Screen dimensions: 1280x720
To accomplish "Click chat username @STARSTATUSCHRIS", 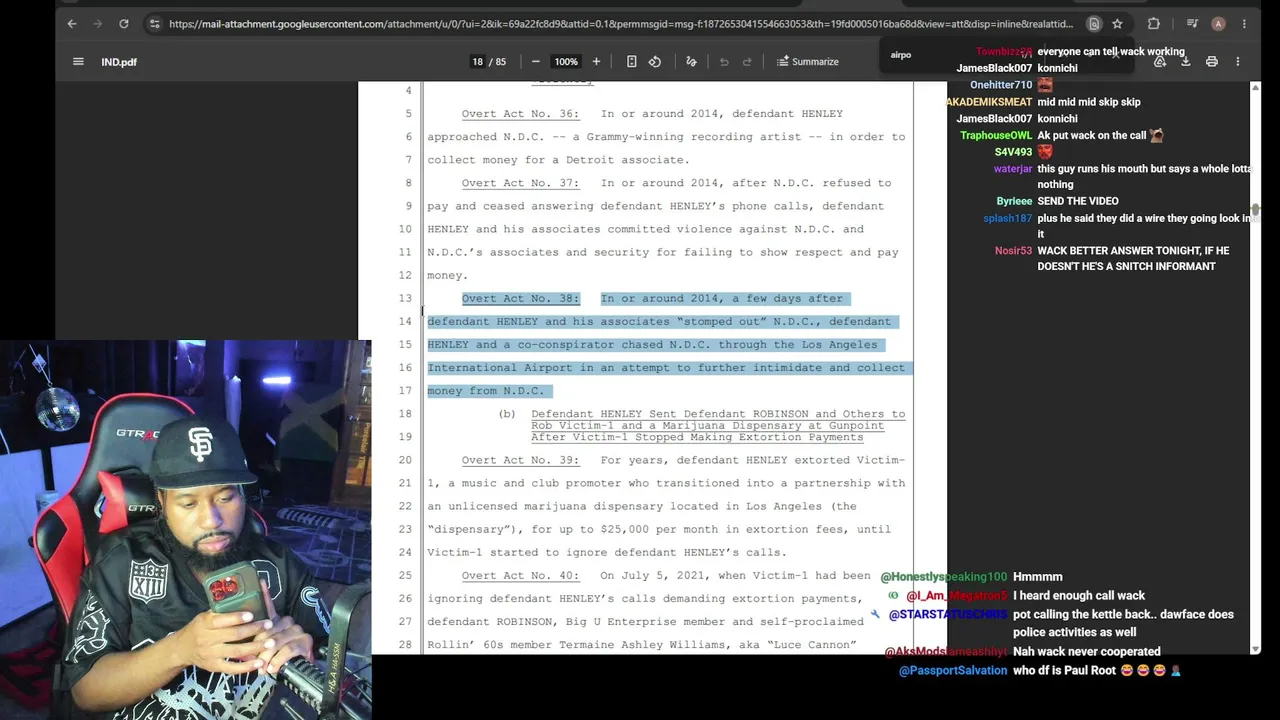I will click(x=949, y=615).
